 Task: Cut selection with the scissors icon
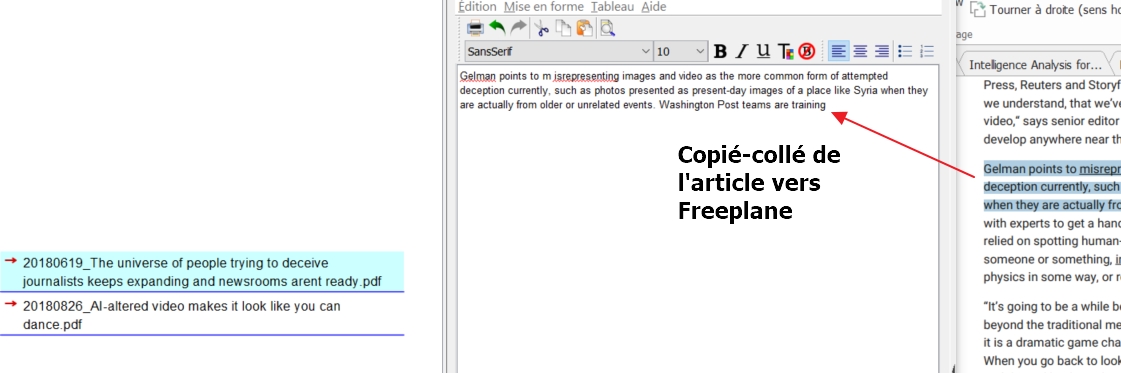click(x=542, y=29)
